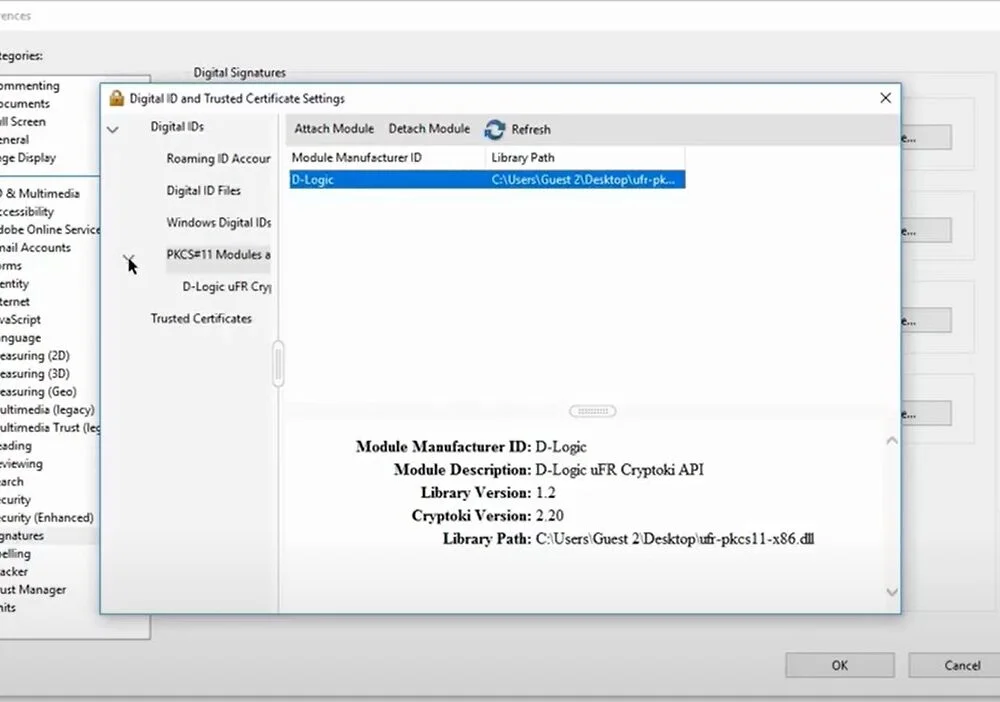Image resolution: width=1000 pixels, height=702 pixels.
Task: Select Email Accounts category
Action: [35, 247]
